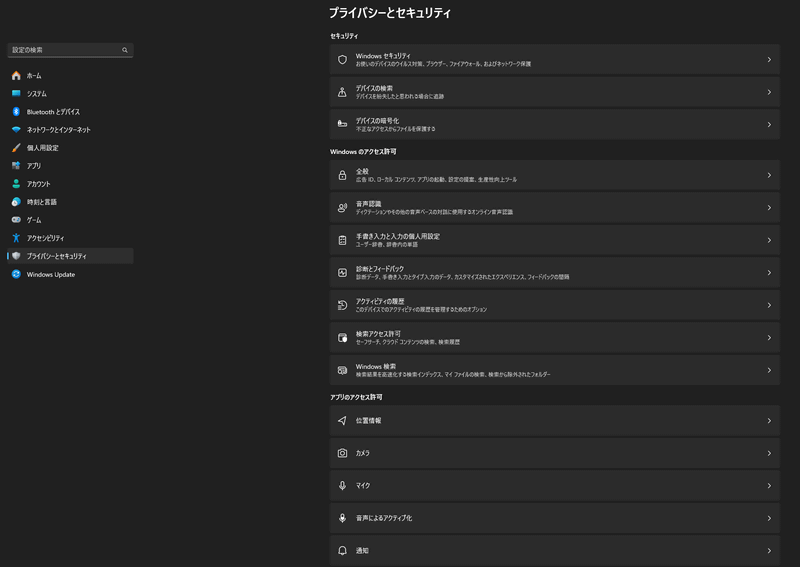Open デバイスの暗号化 via its chevron
The height and width of the screenshot is (567, 800).
[769, 125]
